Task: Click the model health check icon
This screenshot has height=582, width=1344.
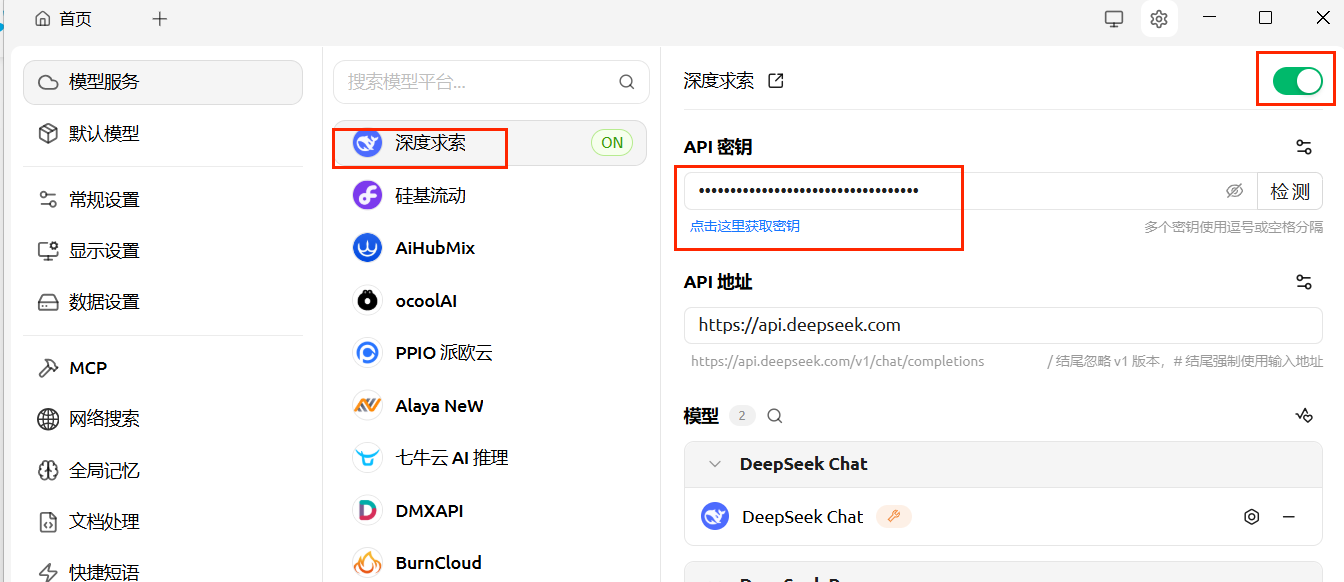Action: coord(1303,415)
